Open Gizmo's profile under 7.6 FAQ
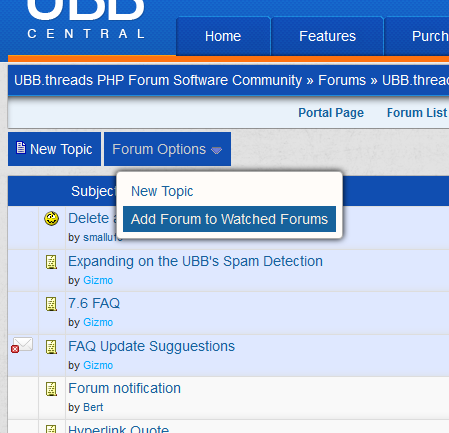Image resolution: width=449 pixels, height=433 pixels. pyautogui.click(x=98, y=322)
